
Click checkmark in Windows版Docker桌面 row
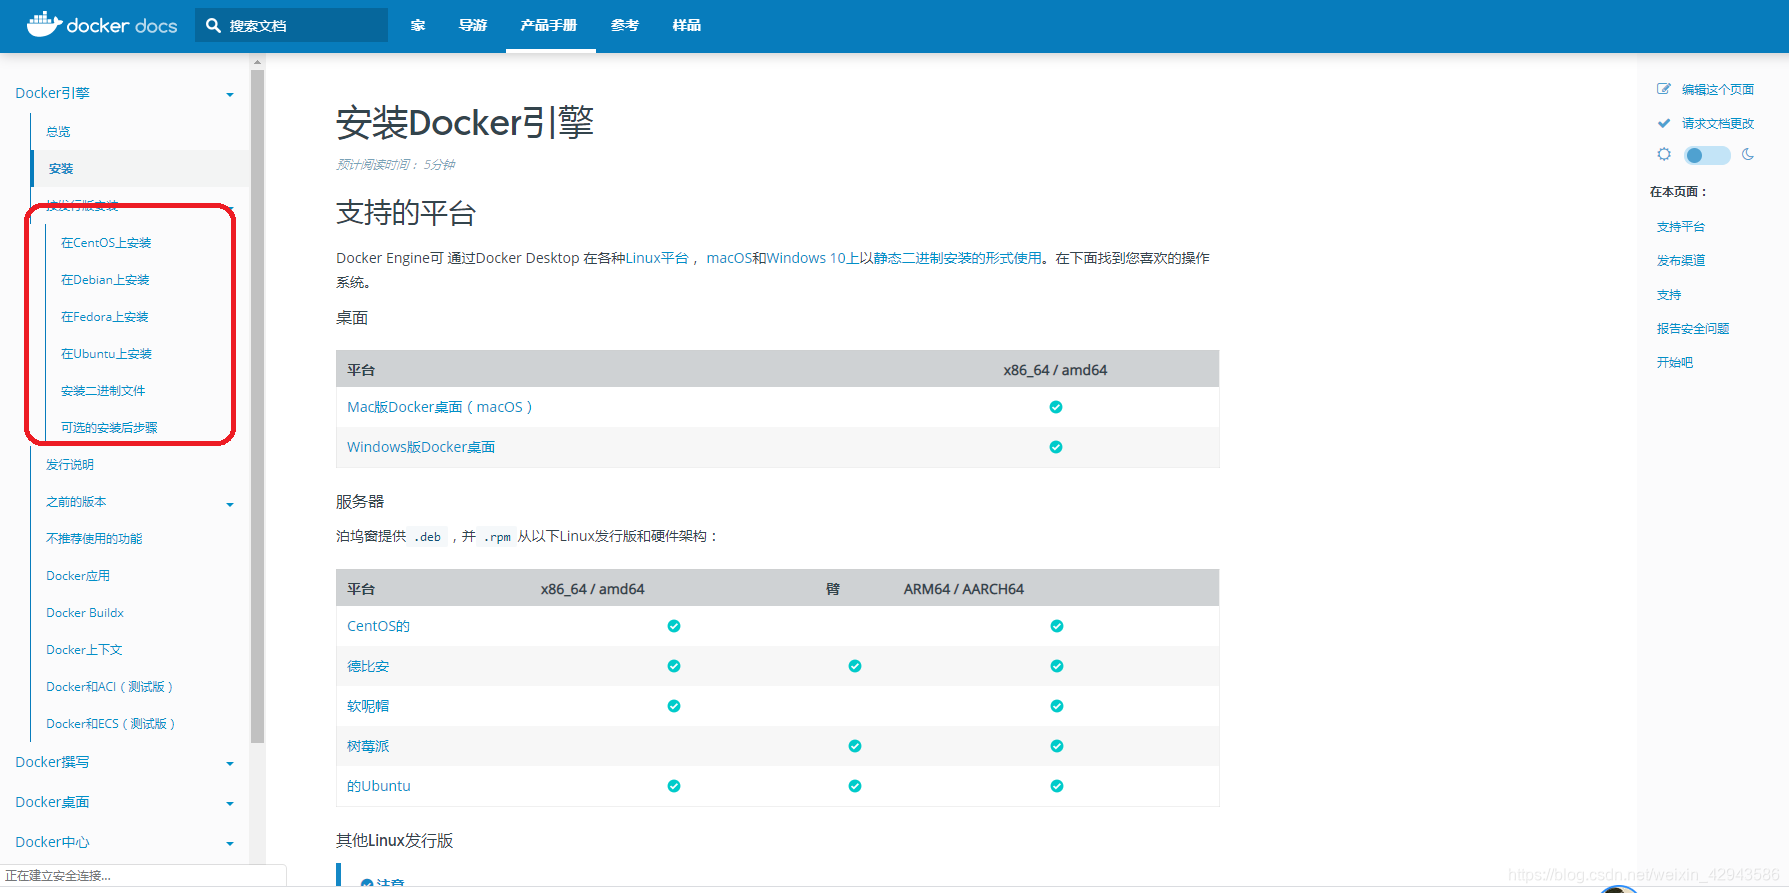[1056, 447]
